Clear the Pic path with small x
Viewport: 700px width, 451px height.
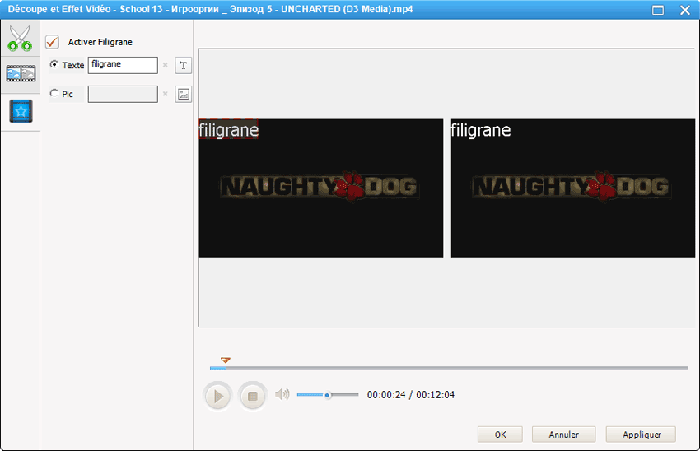coord(165,94)
